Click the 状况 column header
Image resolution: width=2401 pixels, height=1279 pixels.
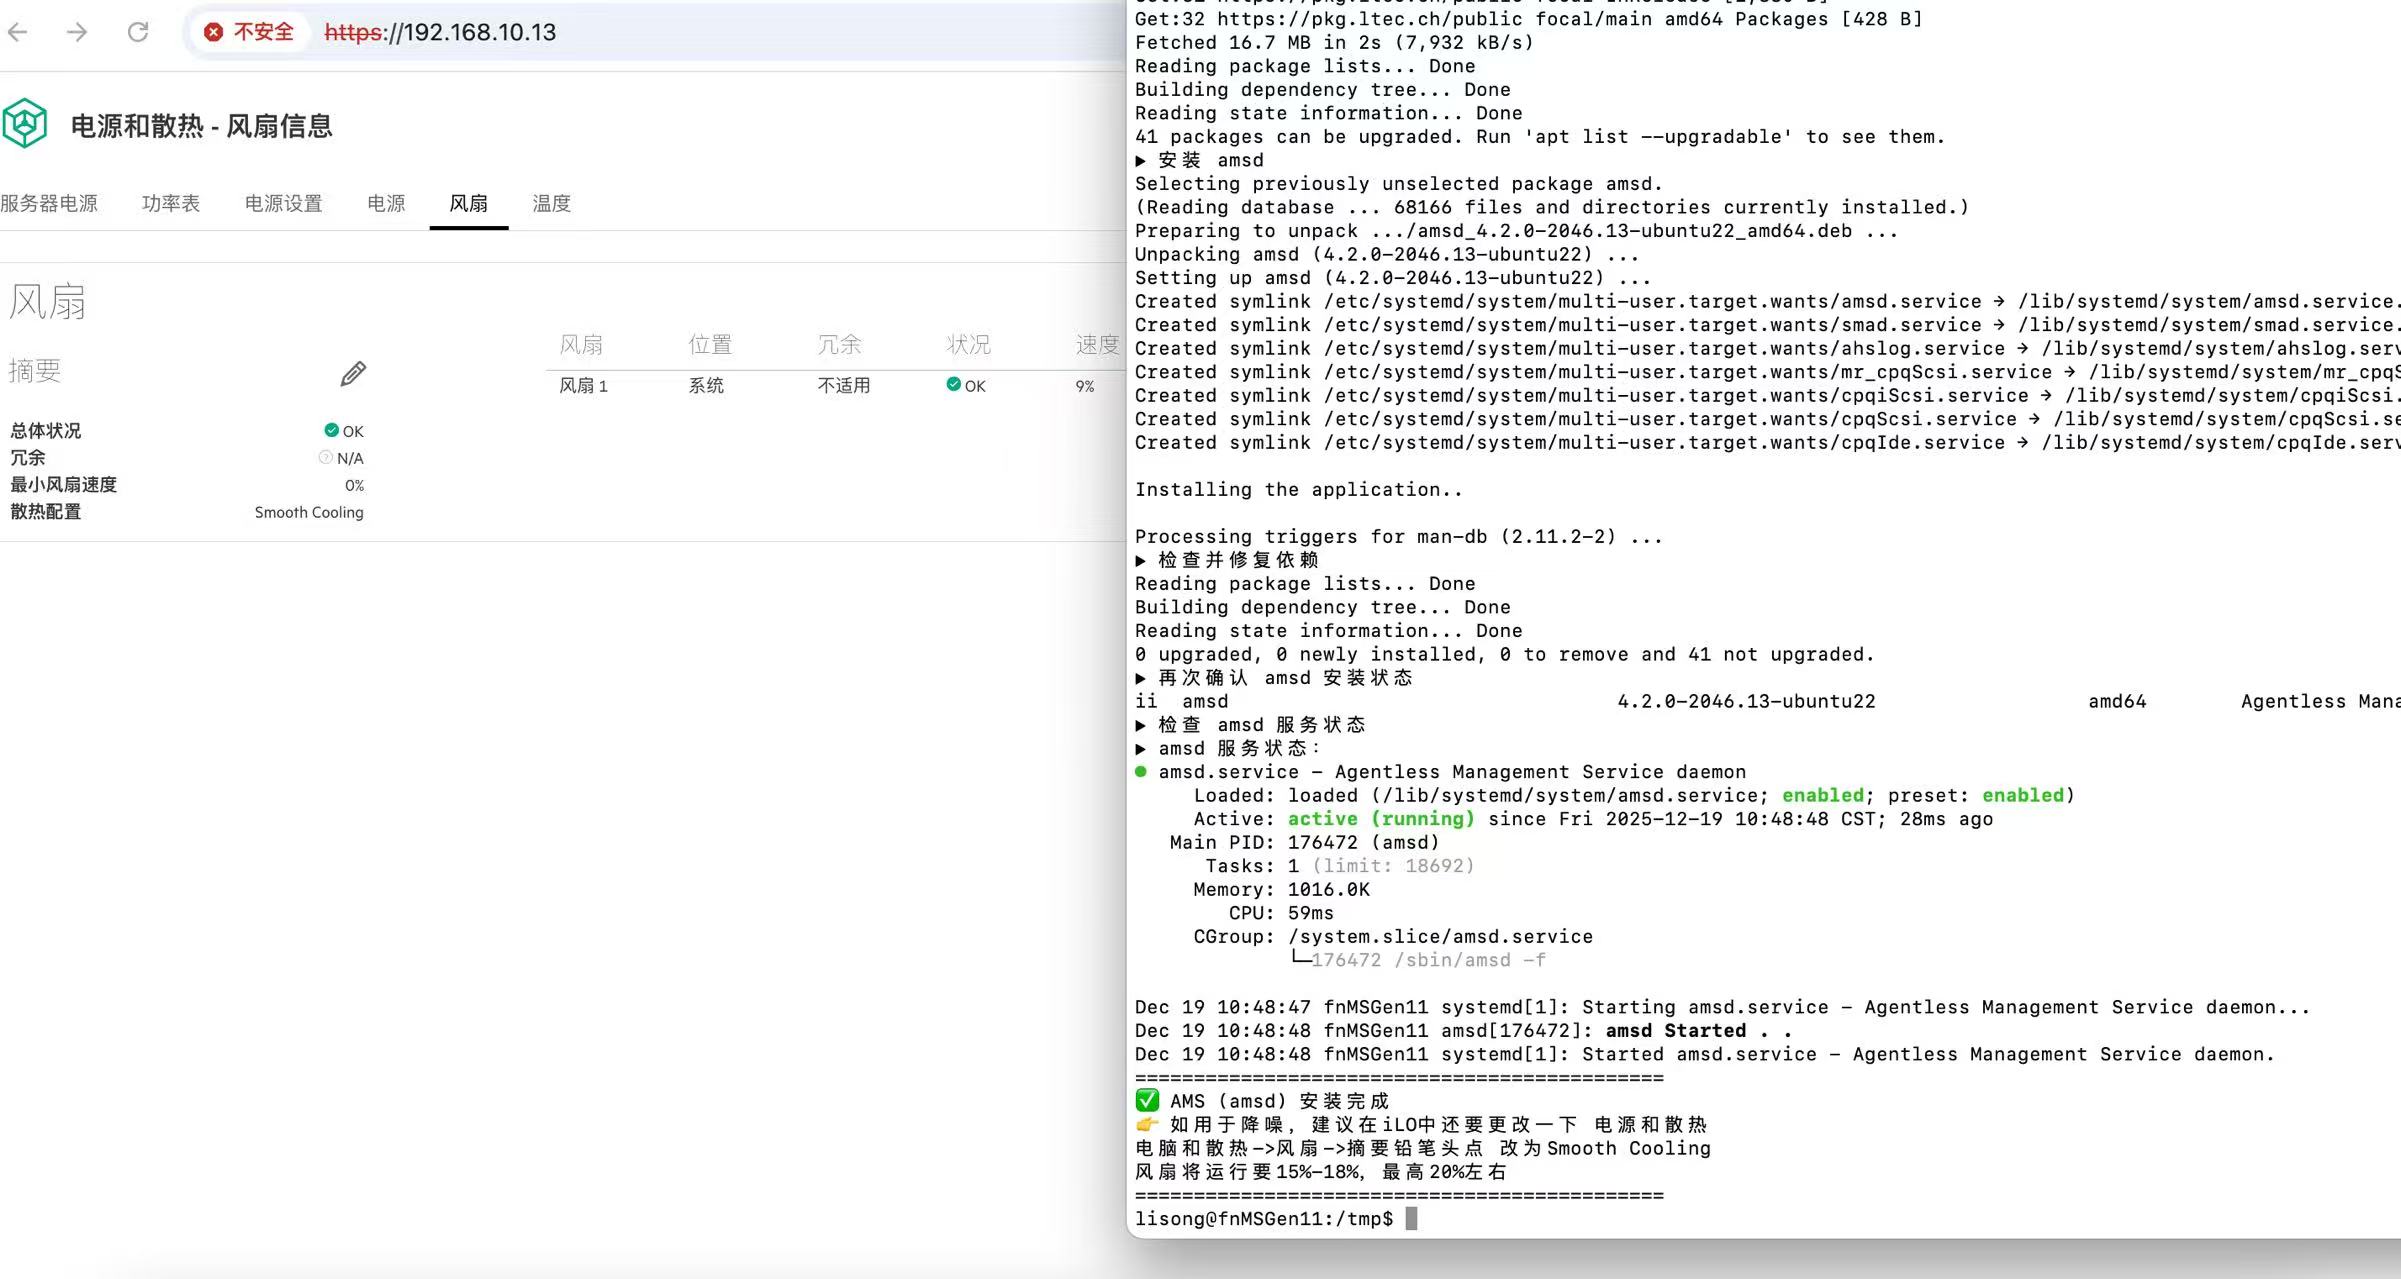(x=968, y=345)
